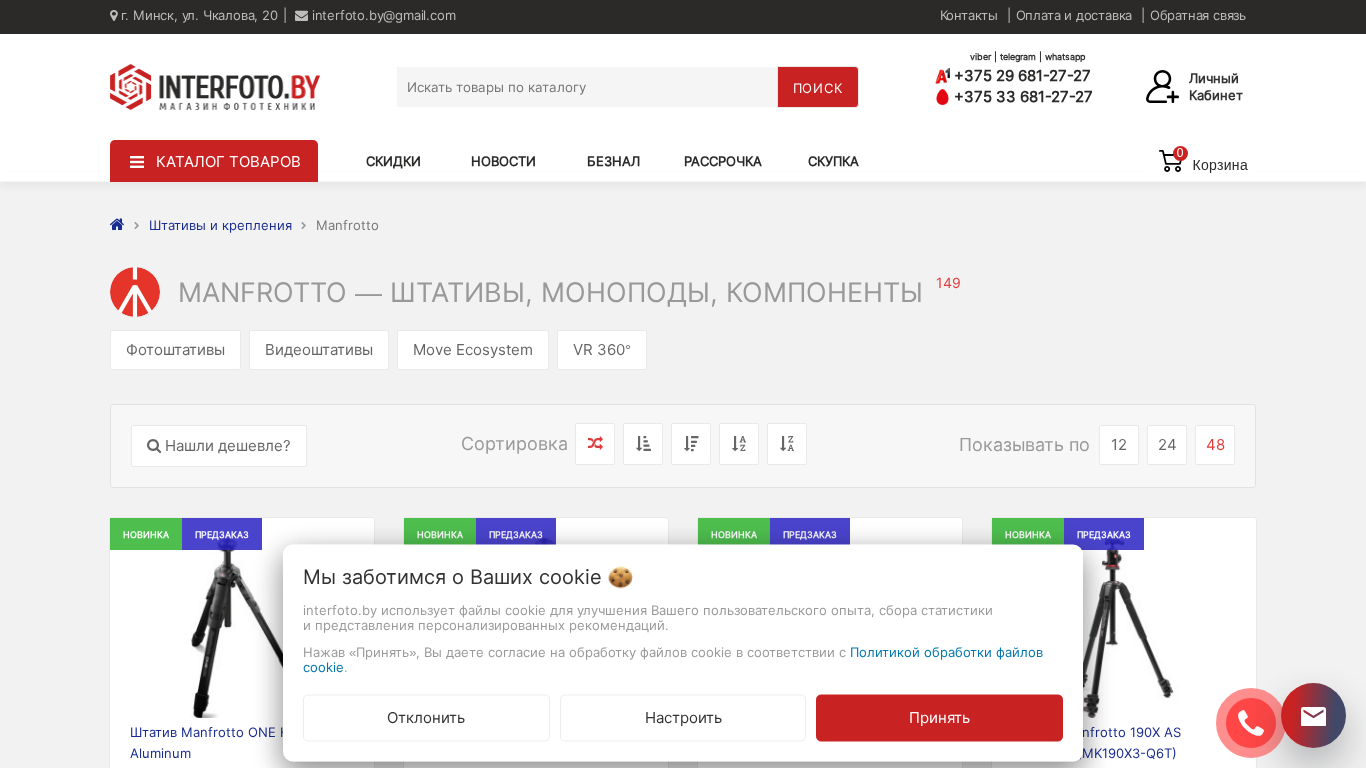Click the Manfrotto breadcrumb text
The image size is (1366, 768).
pos(347,225)
